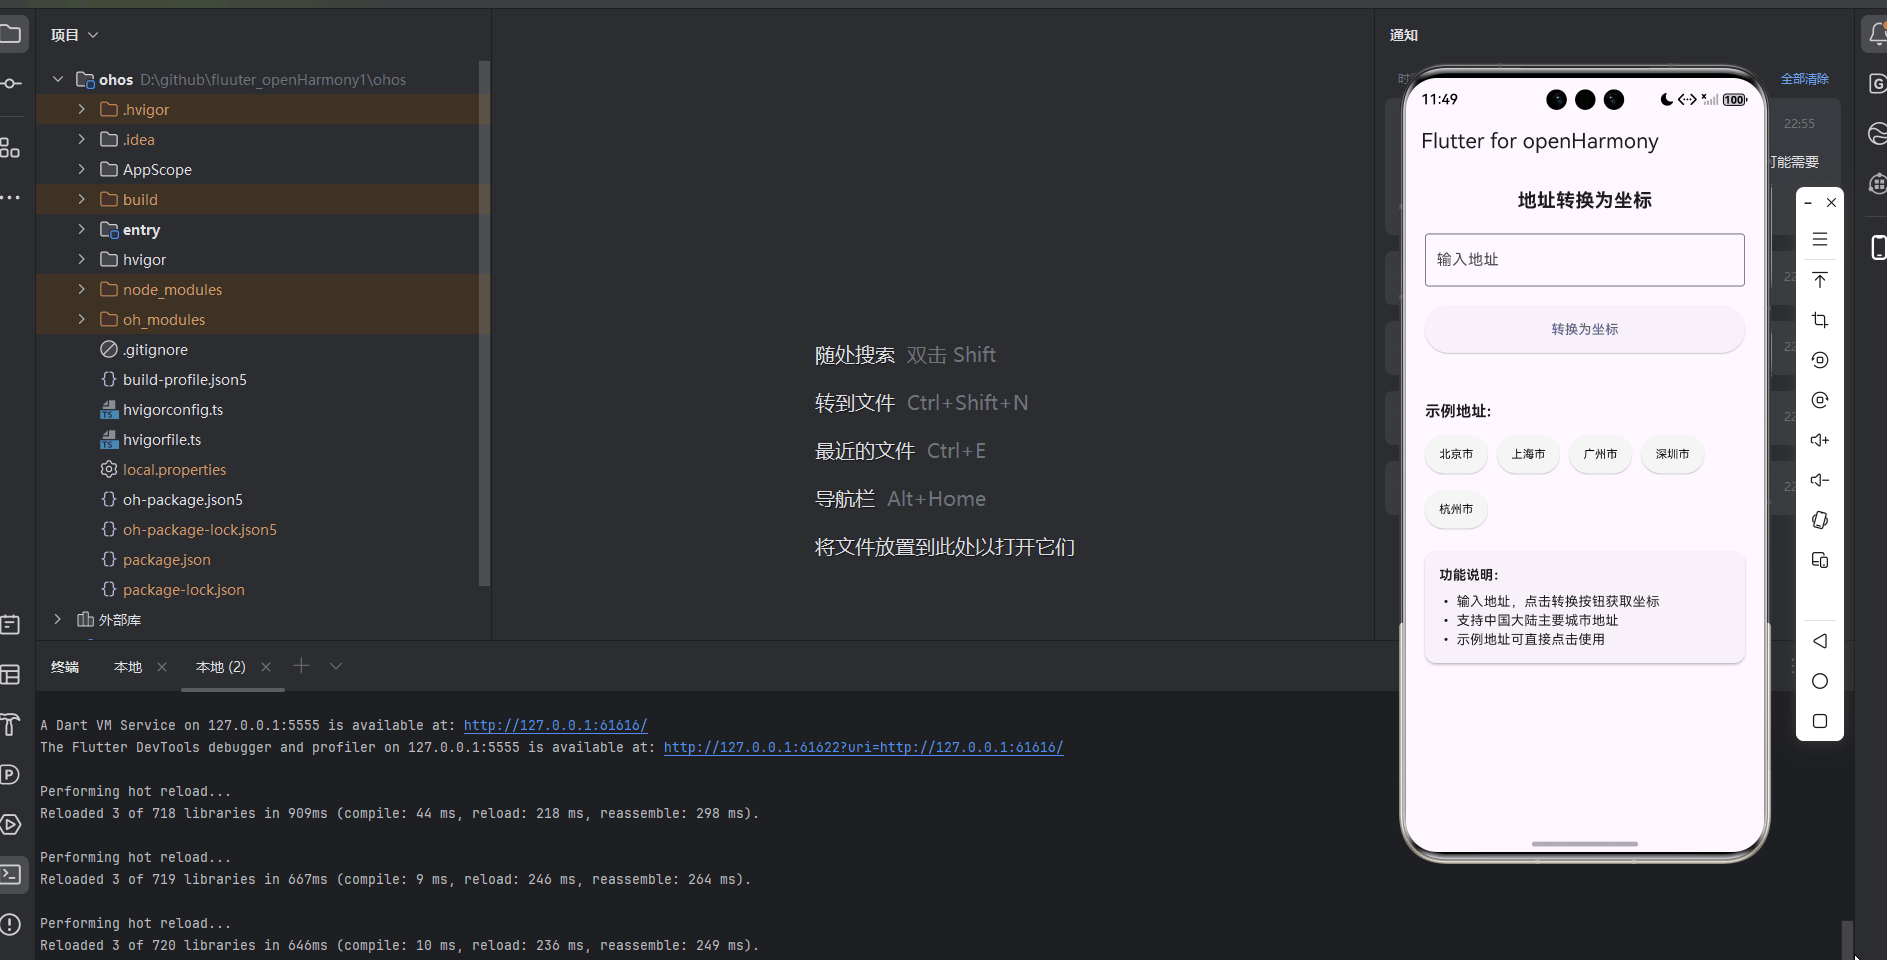
Task: Open the Dart VM Service link
Action: (x=555, y=725)
